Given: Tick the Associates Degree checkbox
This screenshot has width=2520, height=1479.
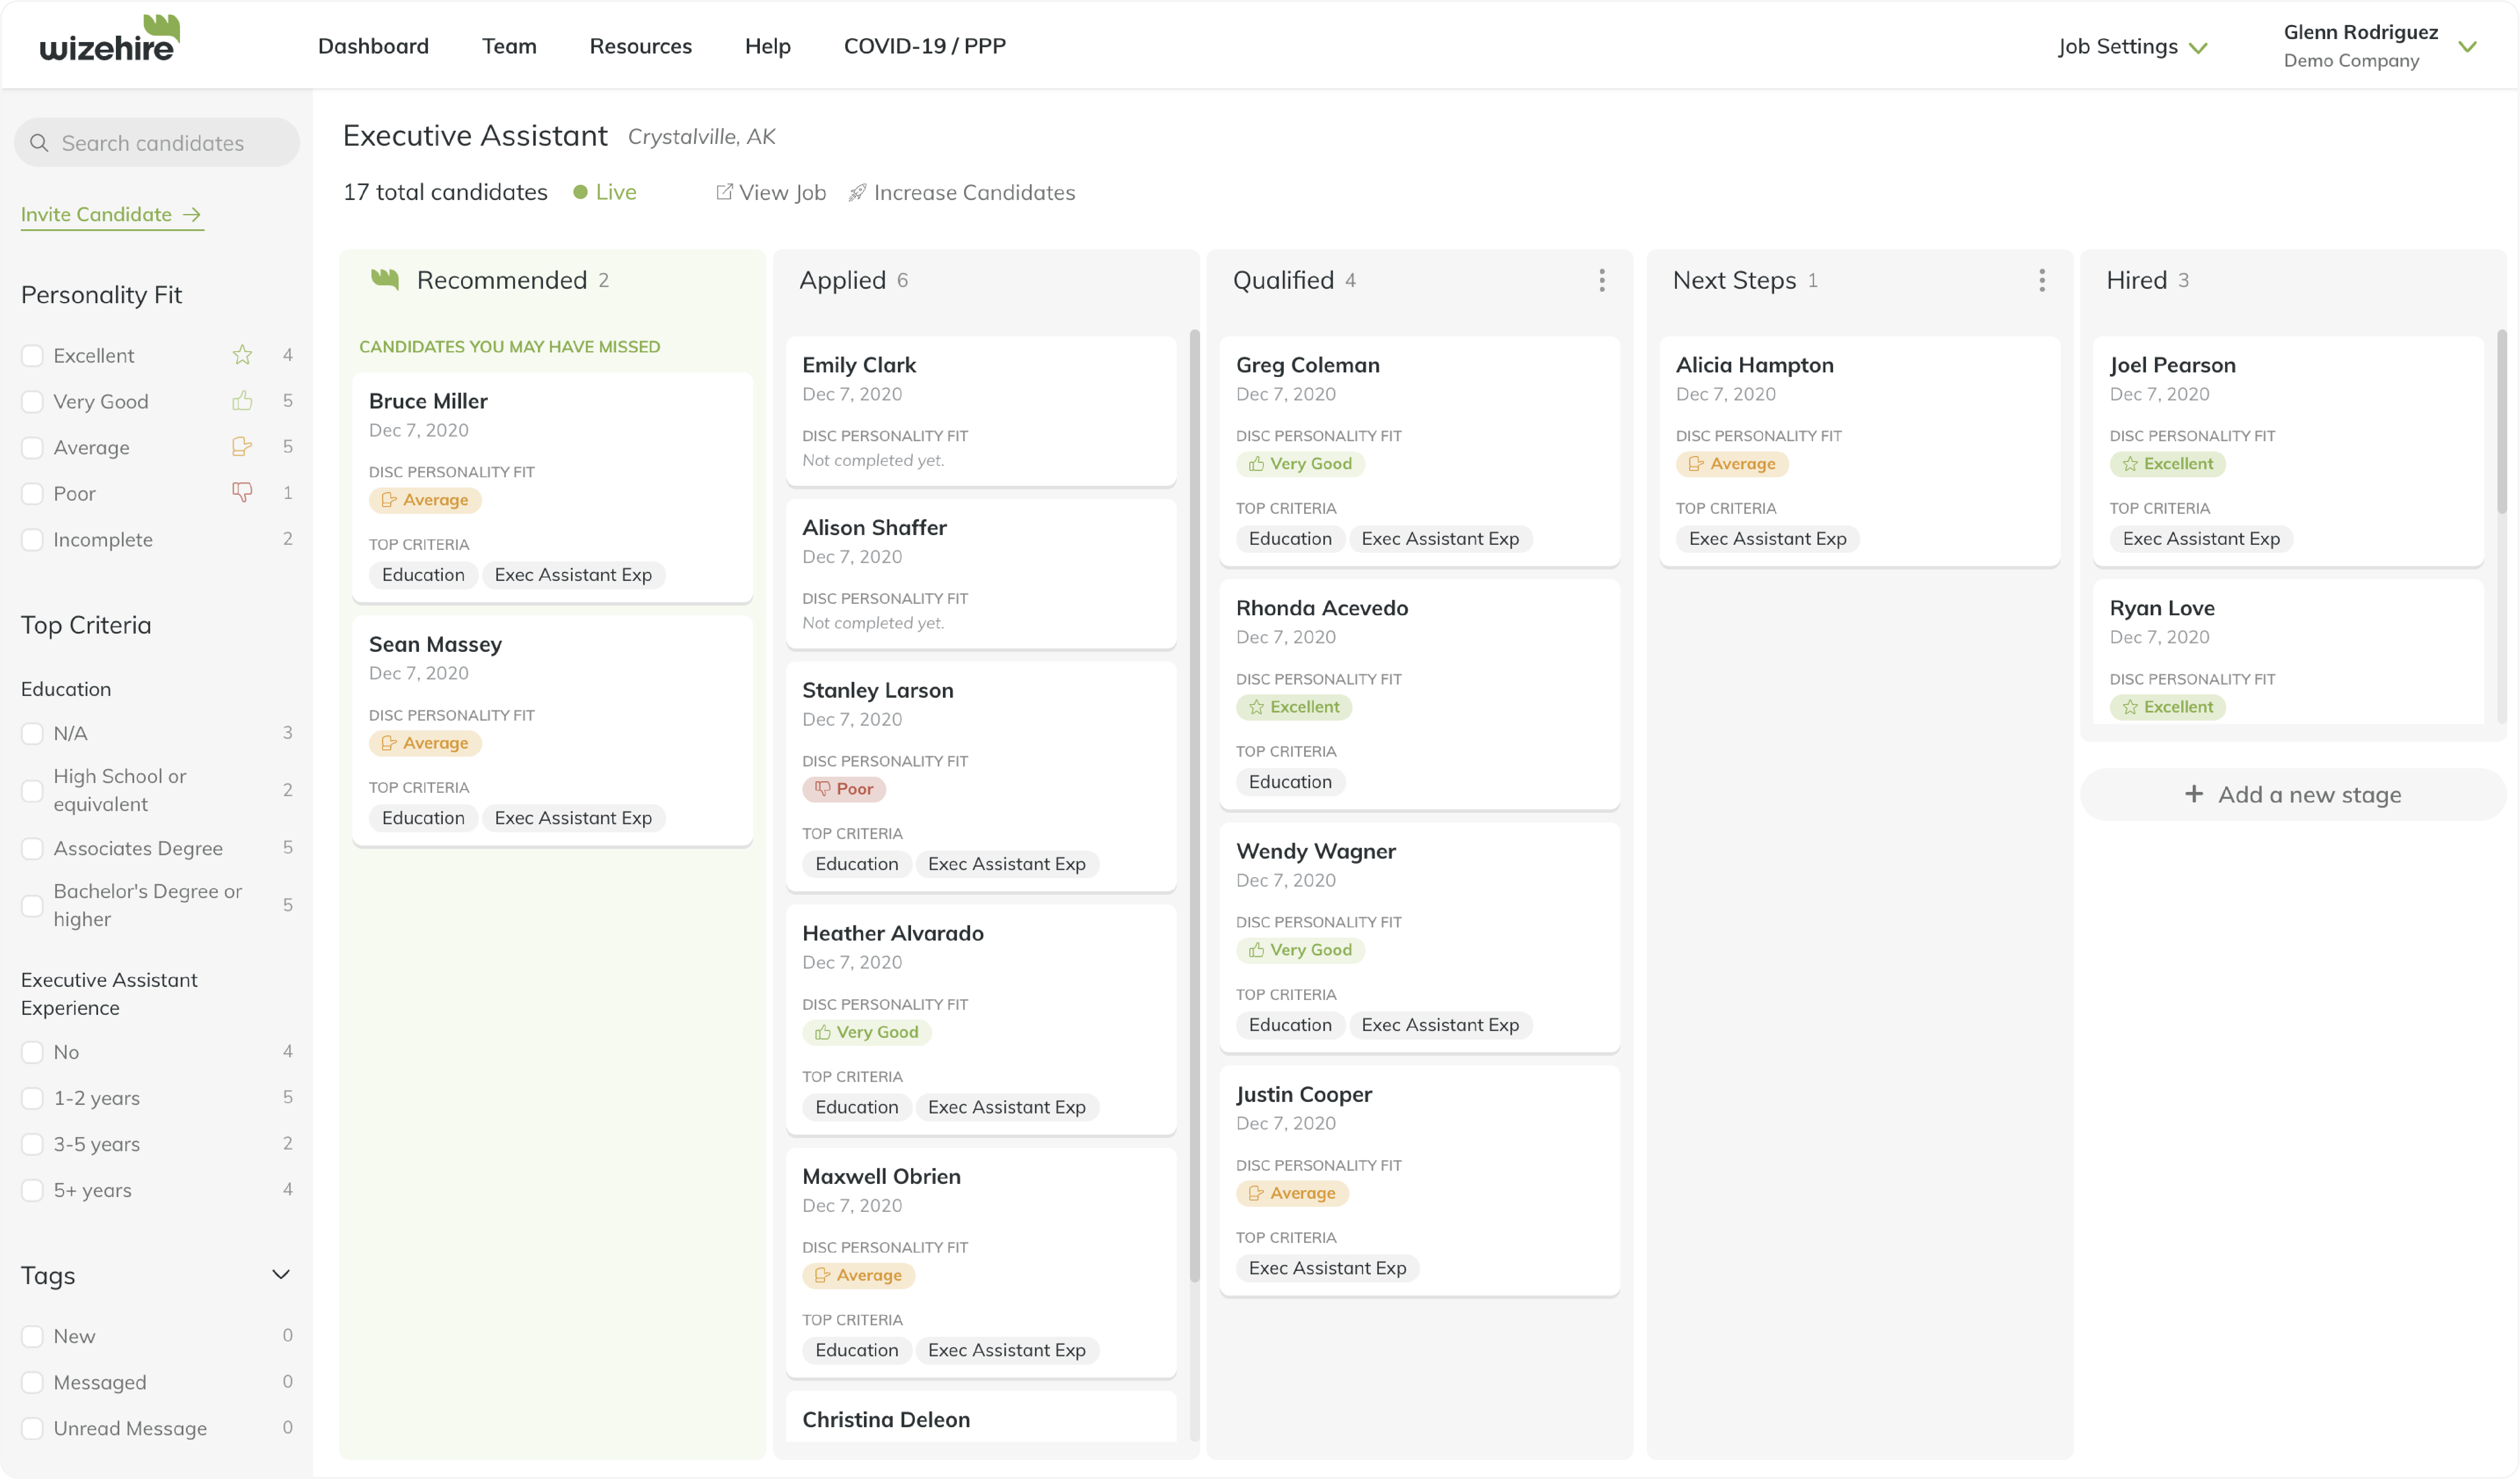Looking at the screenshot, I should pyautogui.click(x=32, y=848).
